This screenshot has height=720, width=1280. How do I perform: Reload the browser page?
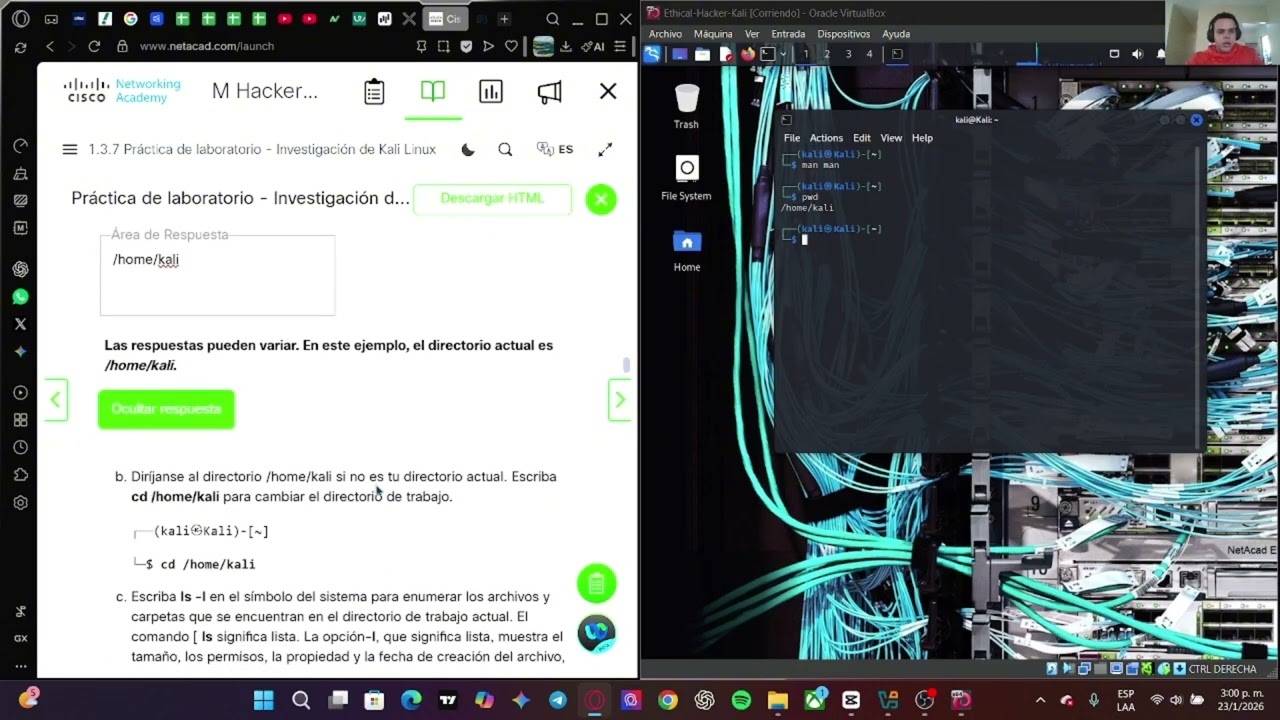(x=94, y=46)
